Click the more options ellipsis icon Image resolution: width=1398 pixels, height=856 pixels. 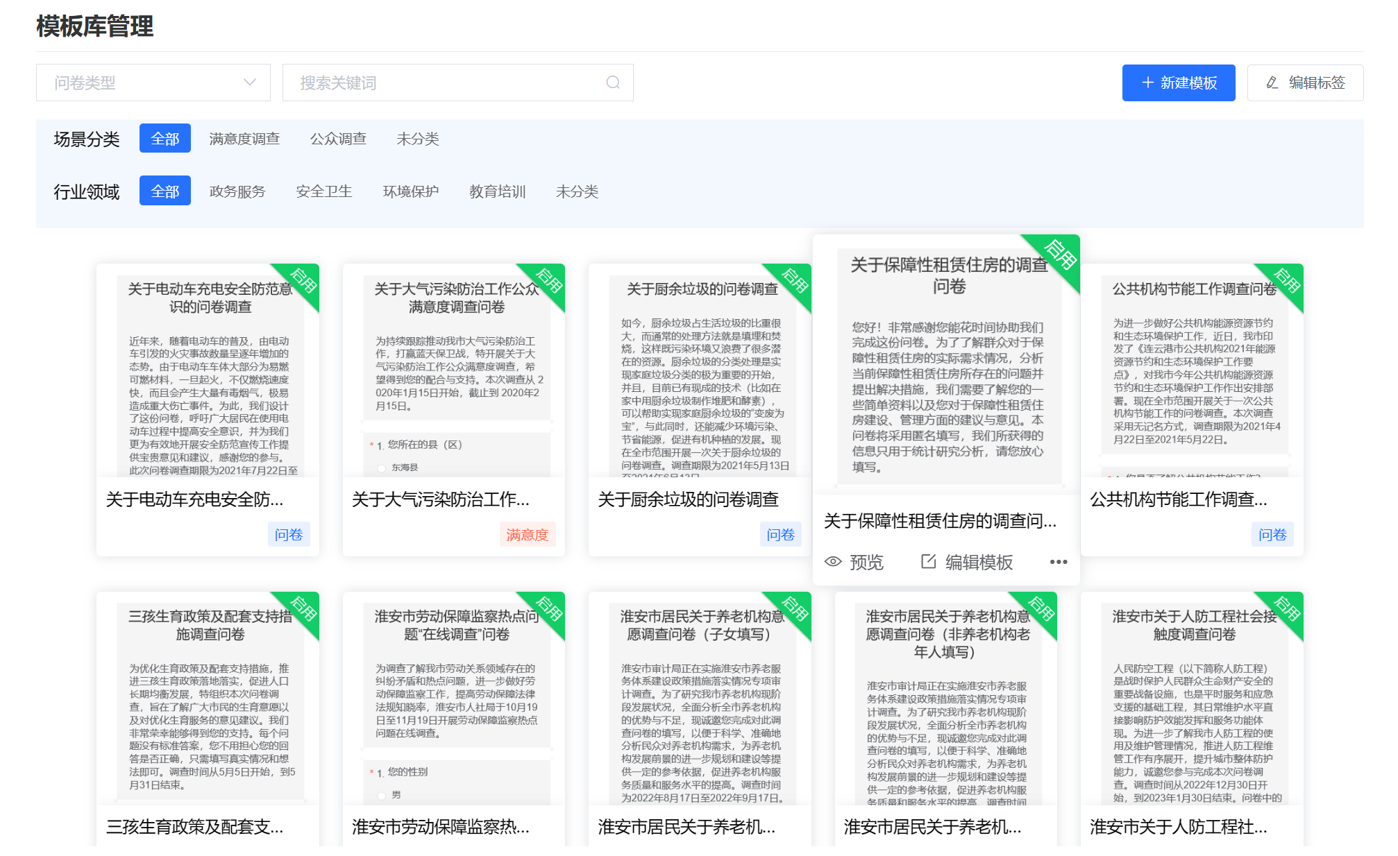[1059, 562]
